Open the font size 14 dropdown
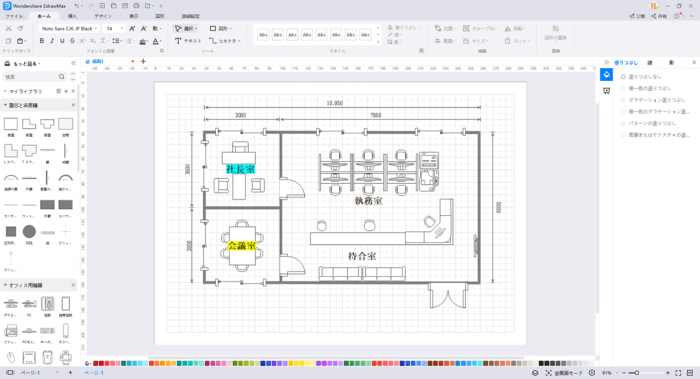Image resolution: width=700 pixels, height=379 pixels. point(114,28)
